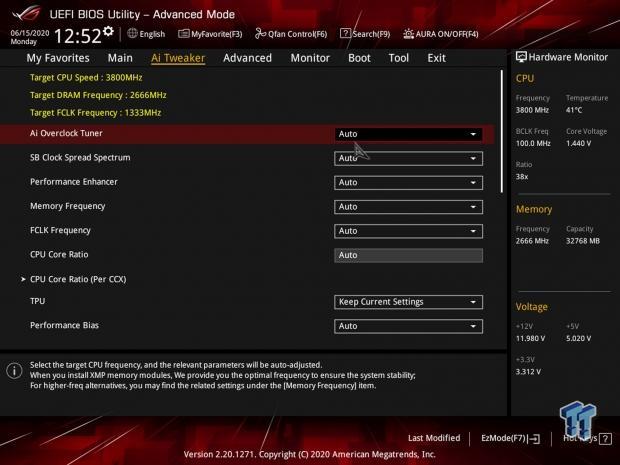Click memory capacity value 32768 MB
620x465 pixels.
click(x=583, y=241)
